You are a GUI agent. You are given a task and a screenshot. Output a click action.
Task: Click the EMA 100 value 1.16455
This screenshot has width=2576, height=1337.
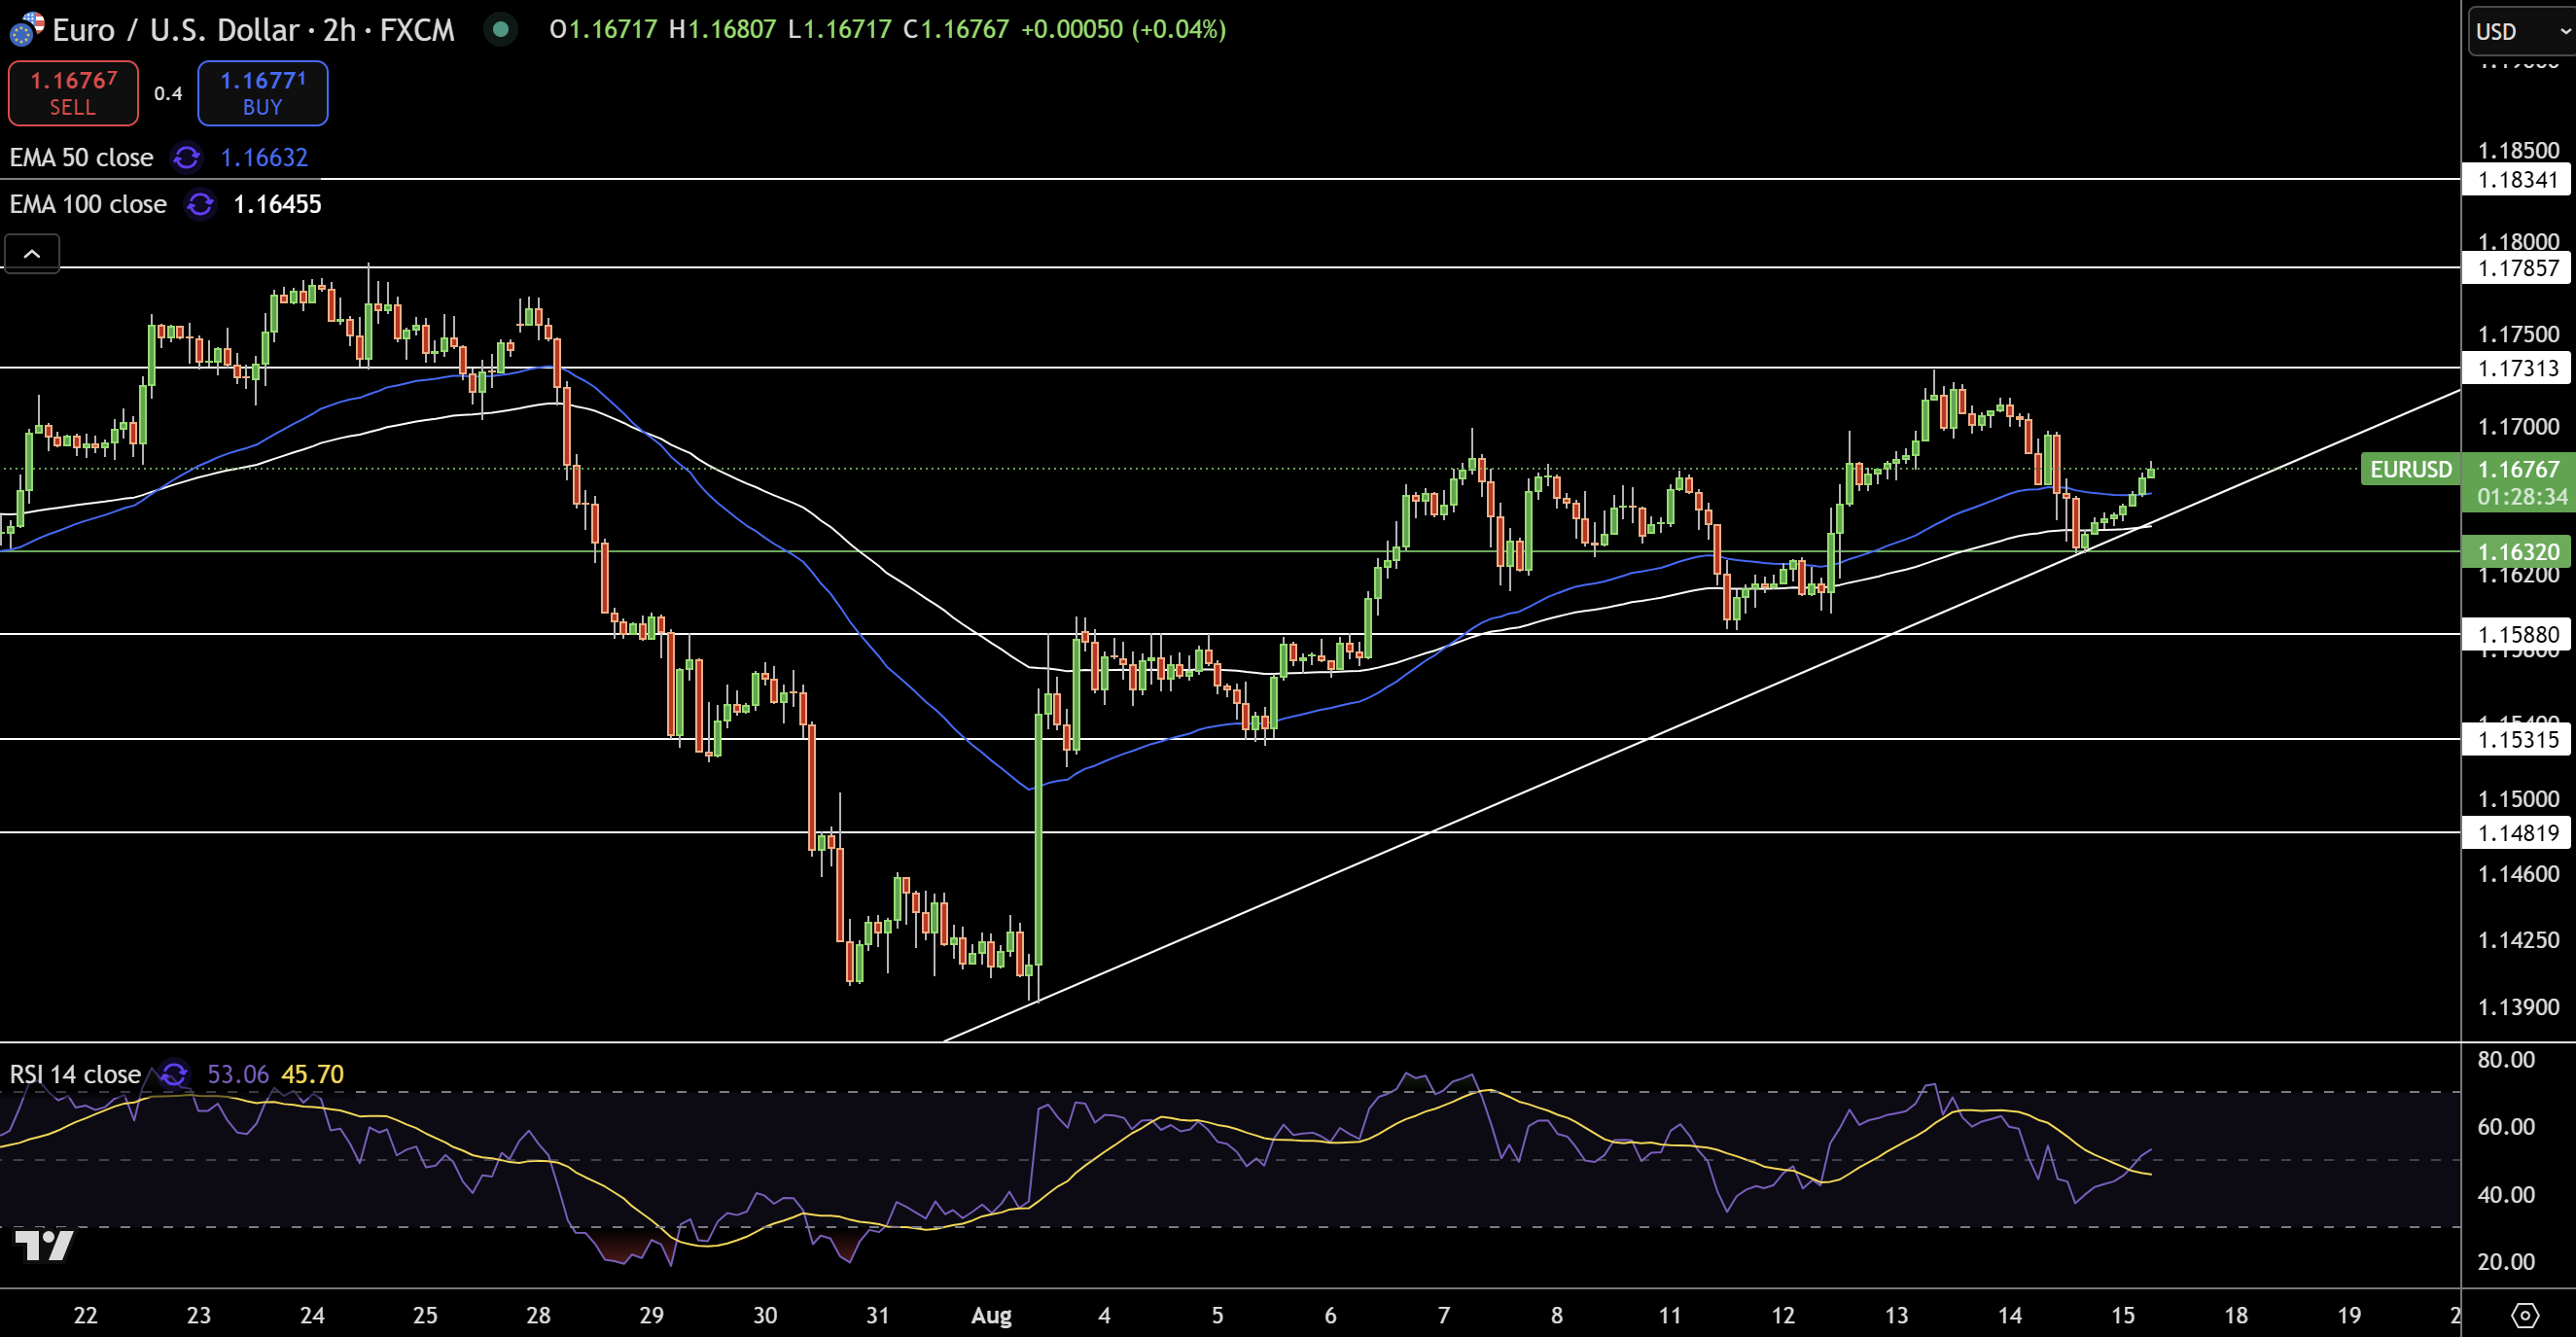point(277,204)
